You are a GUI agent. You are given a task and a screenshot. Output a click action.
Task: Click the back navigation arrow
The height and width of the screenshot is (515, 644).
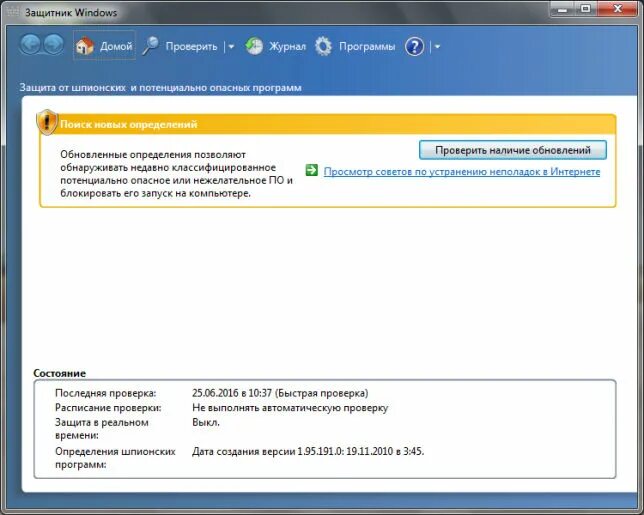[30, 45]
